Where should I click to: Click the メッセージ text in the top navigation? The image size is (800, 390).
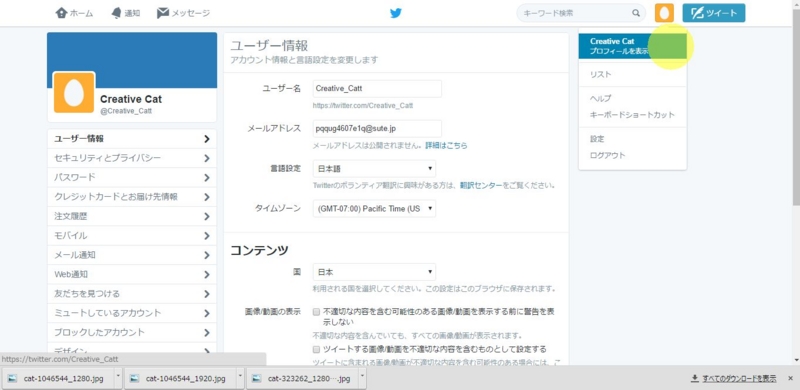tap(191, 13)
